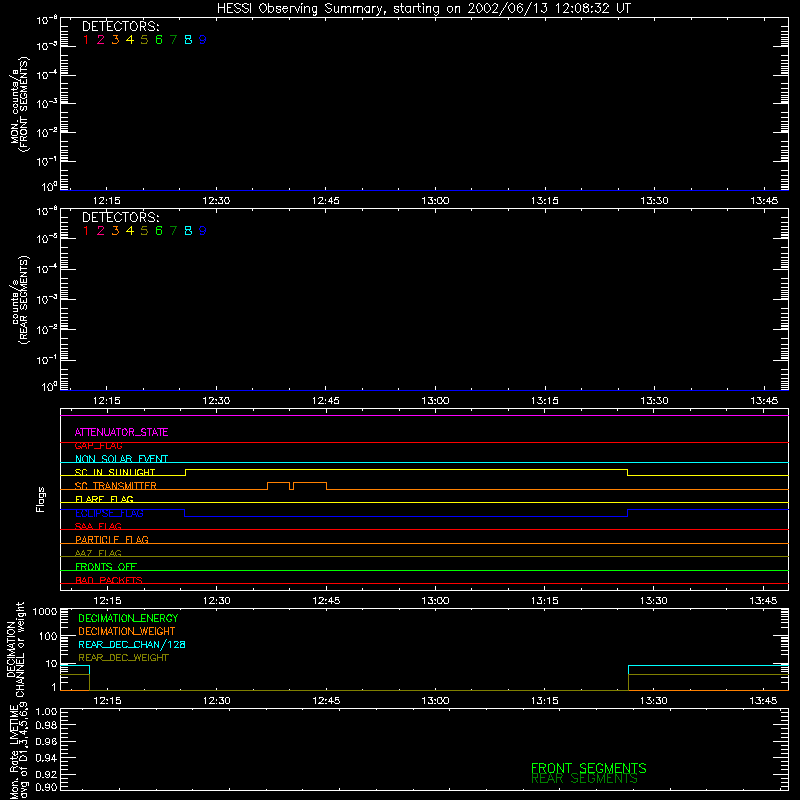Select detector 6 in front segments legend
The width and height of the screenshot is (800, 800).
pos(159,40)
